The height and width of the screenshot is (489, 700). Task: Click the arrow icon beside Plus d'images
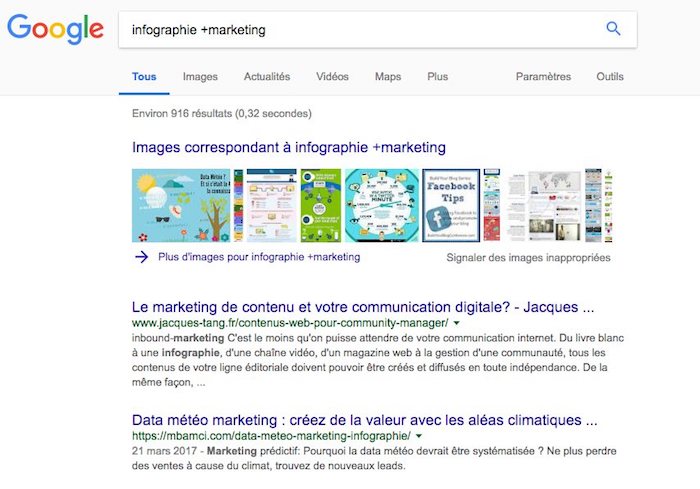[x=142, y=257]
